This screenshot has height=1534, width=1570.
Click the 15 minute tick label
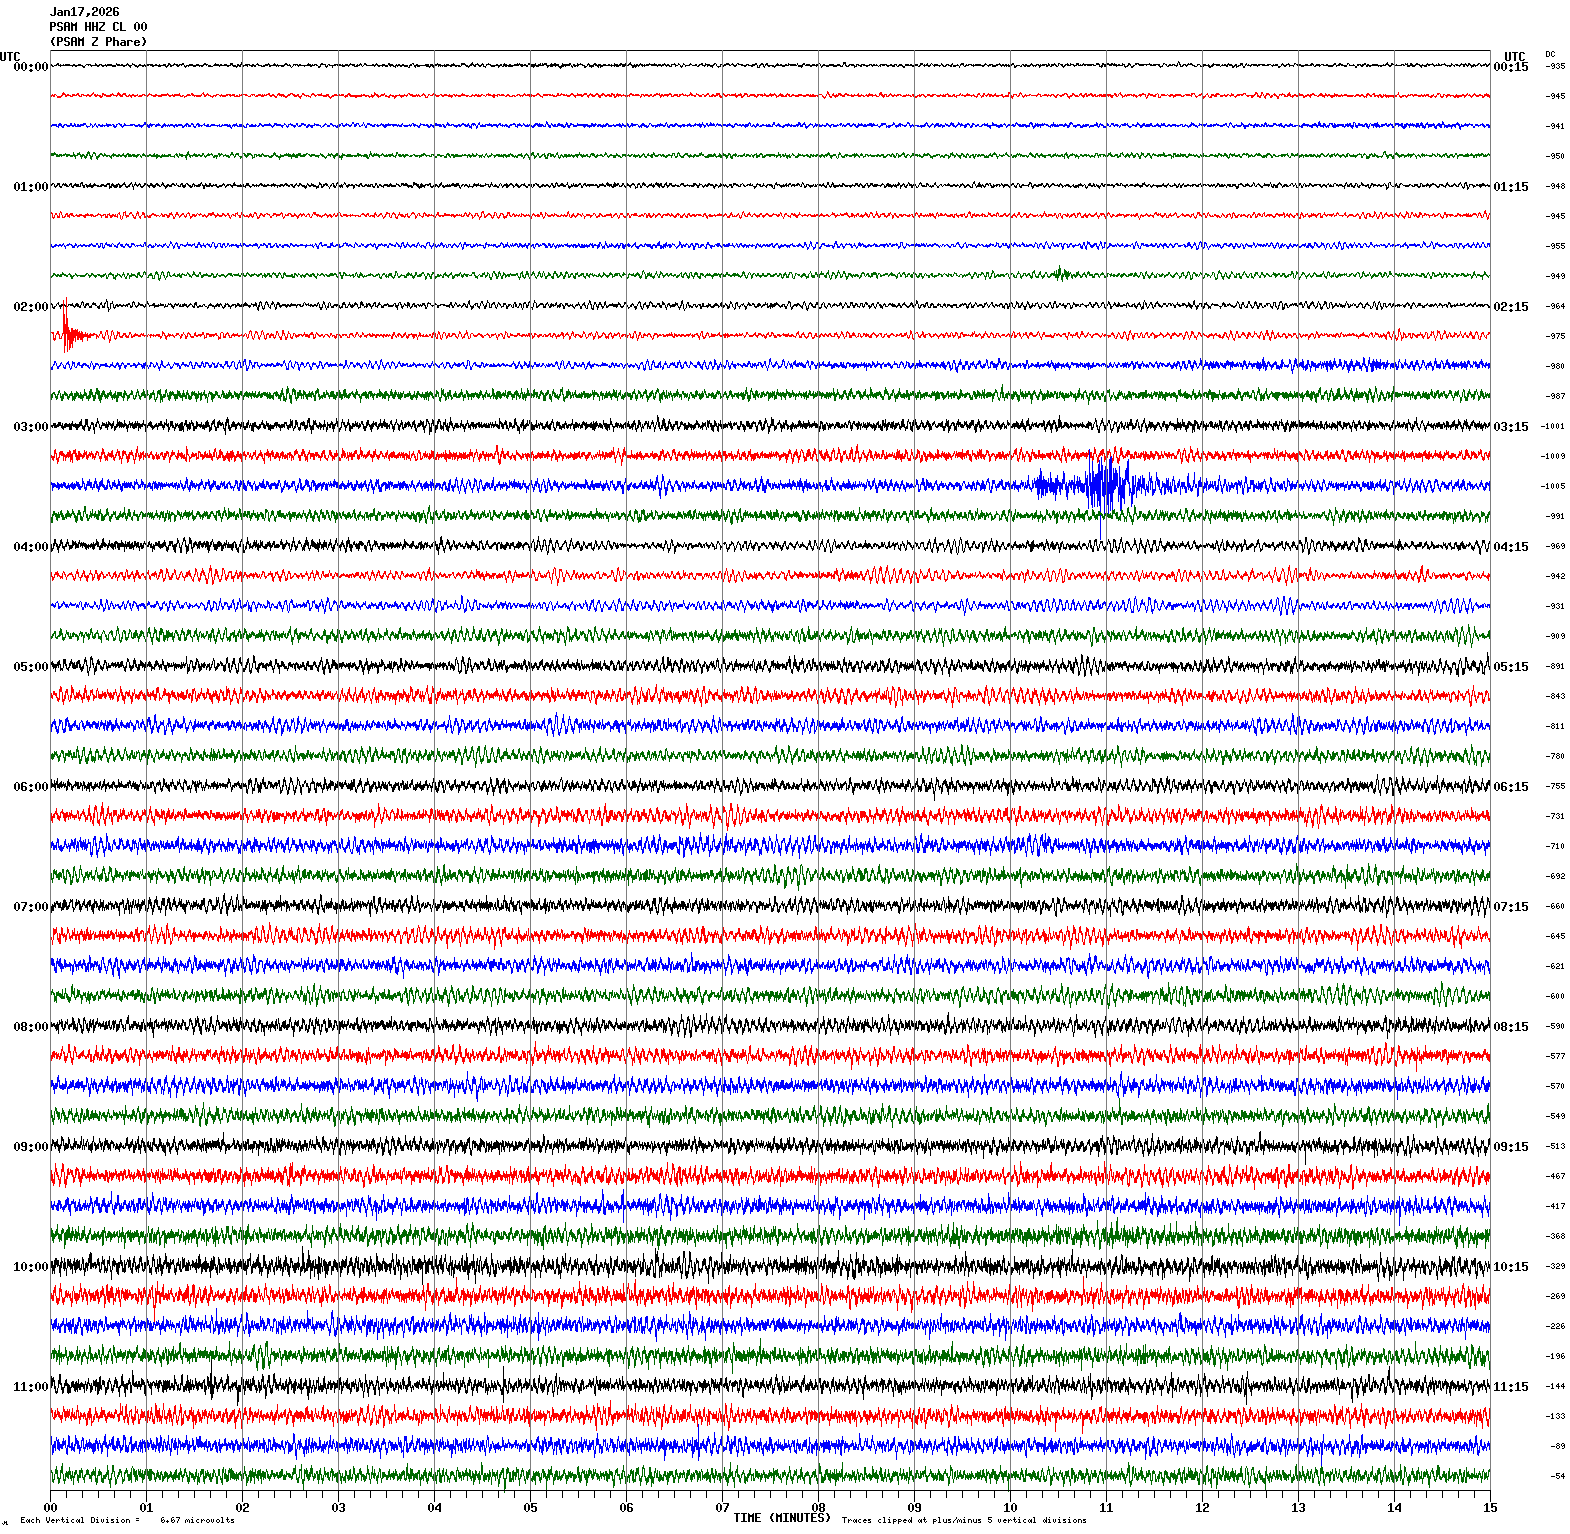pyautogui.click(x=1490, y=1508)
